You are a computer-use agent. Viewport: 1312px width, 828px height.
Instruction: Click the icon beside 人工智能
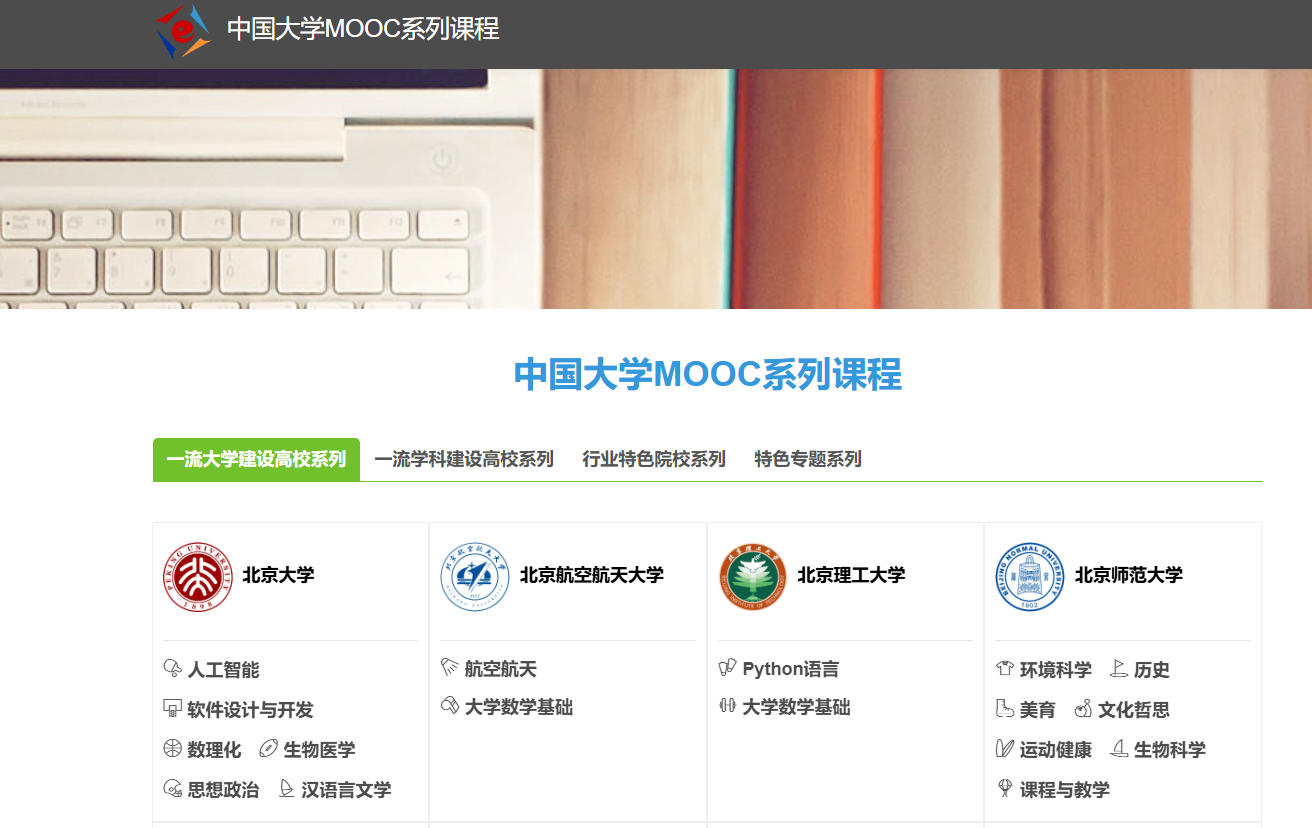(x=172, y=669)
